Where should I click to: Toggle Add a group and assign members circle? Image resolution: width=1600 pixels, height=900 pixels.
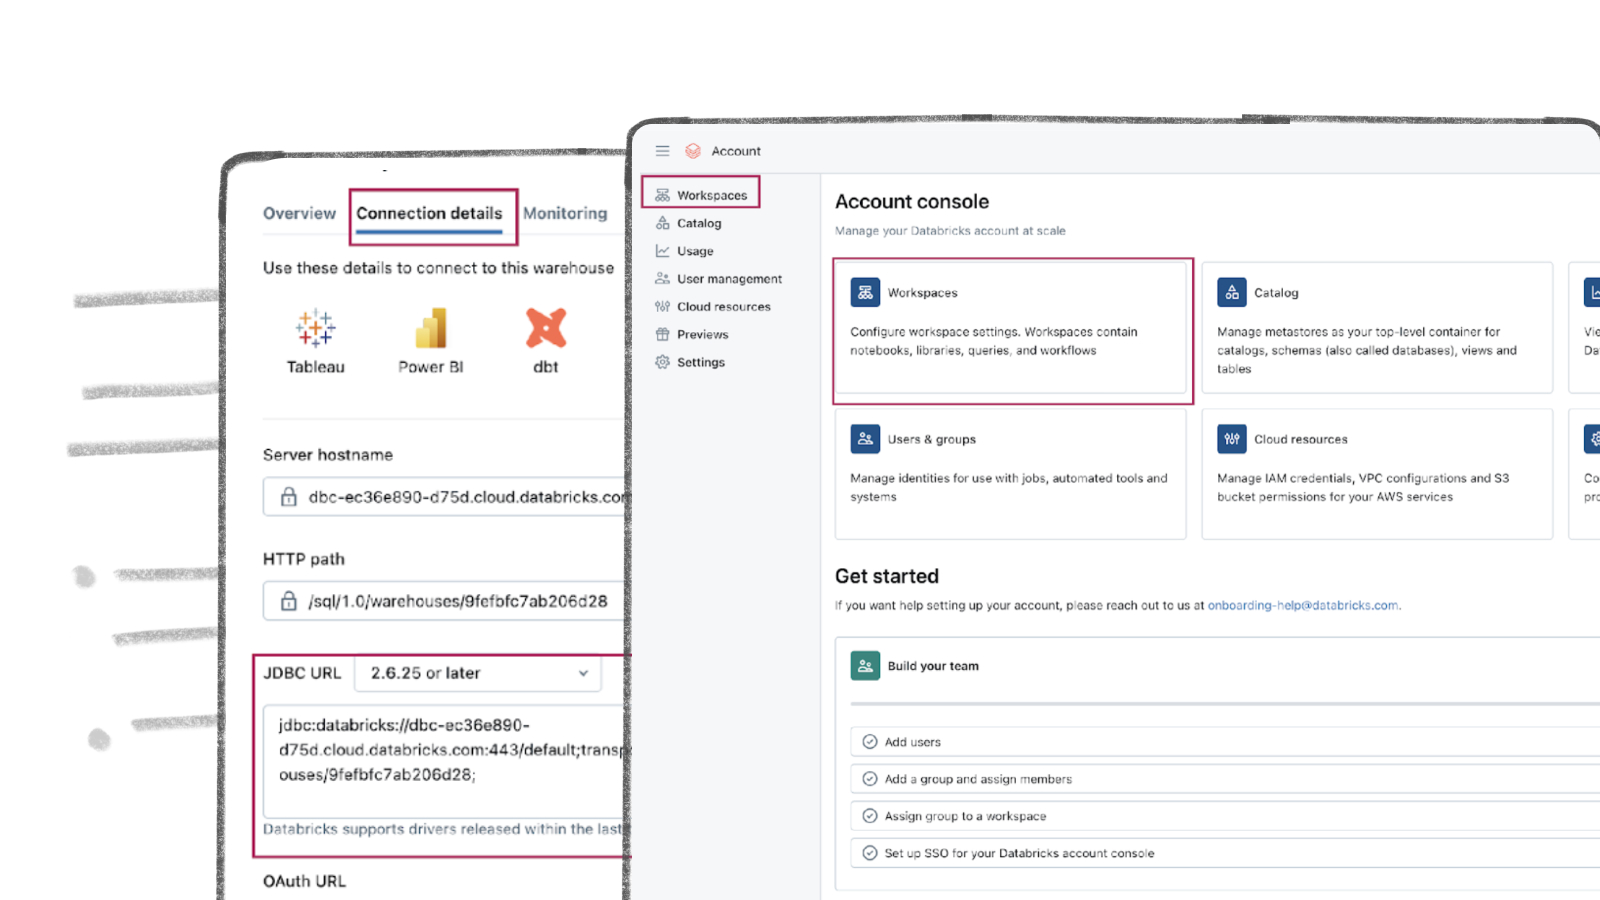(x=870, y=779)
